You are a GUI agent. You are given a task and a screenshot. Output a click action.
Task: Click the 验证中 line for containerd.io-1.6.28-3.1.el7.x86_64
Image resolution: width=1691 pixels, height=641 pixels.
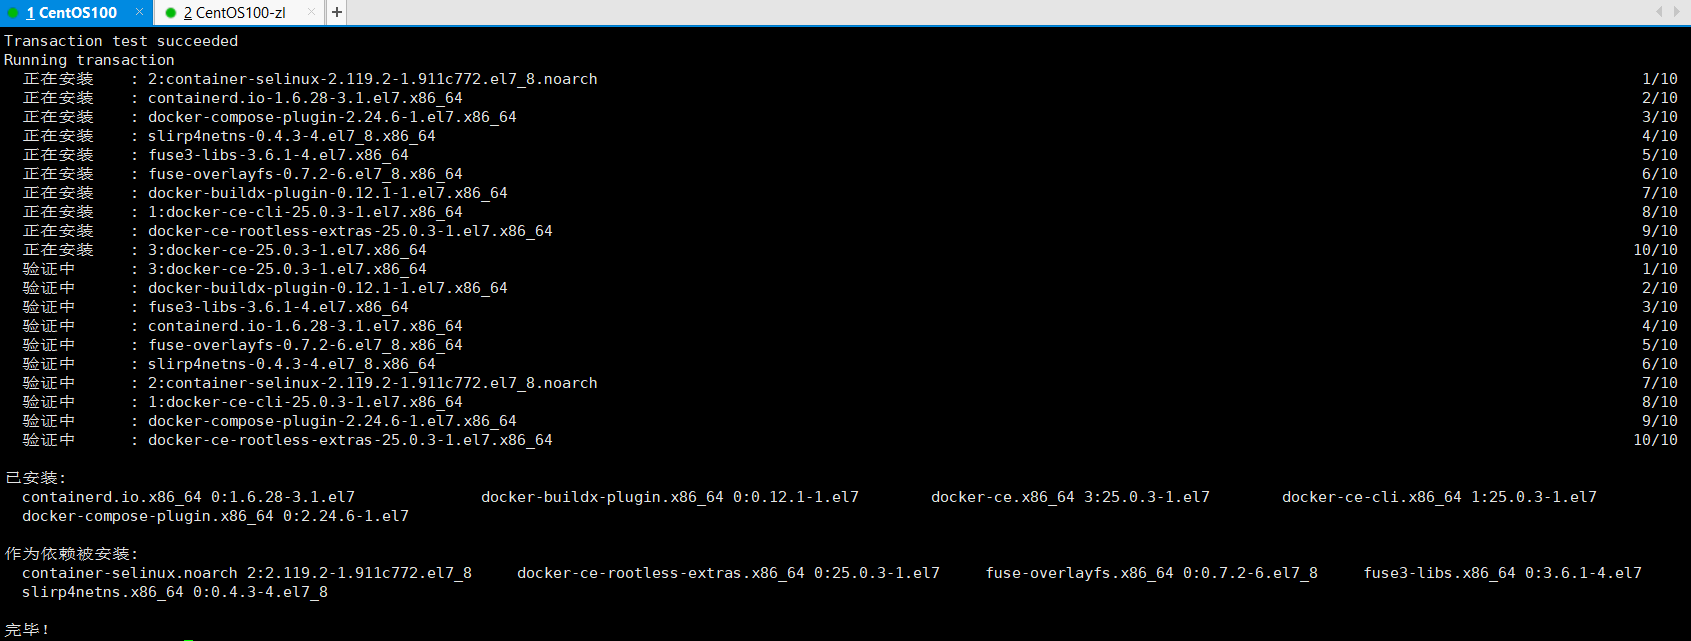tap(850, 326)
